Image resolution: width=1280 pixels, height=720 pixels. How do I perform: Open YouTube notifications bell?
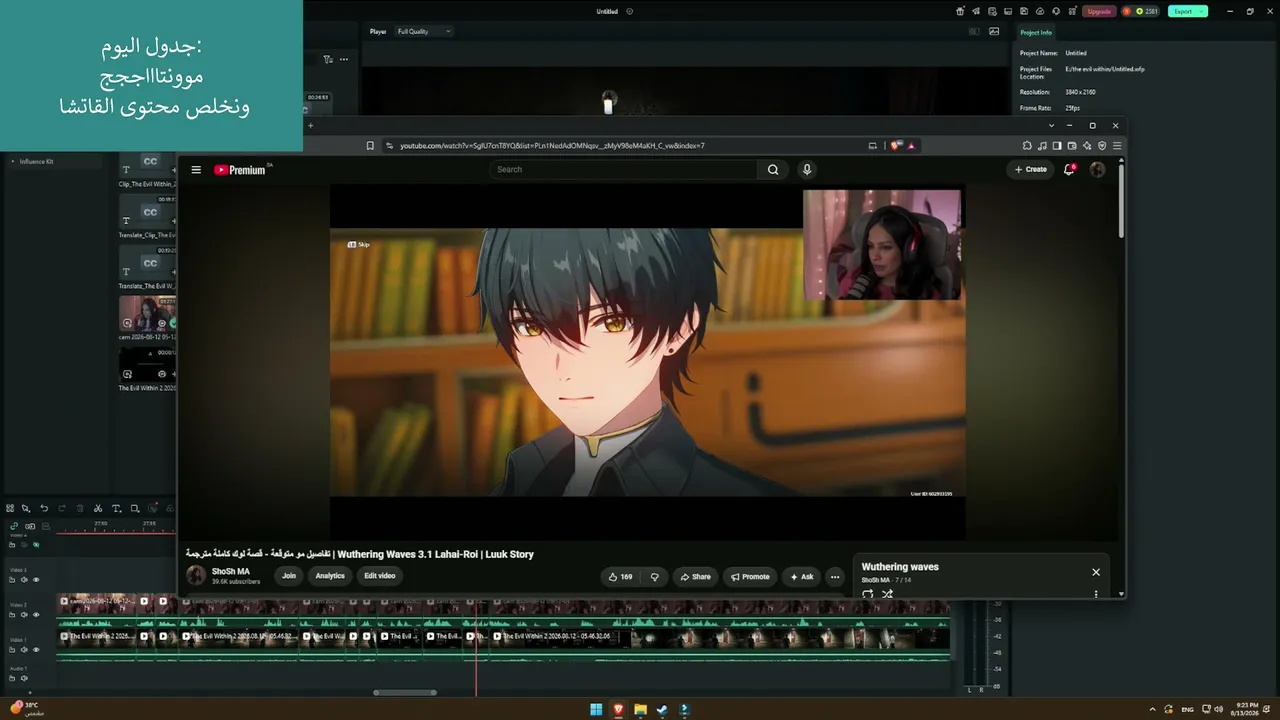pos(1069,170)
